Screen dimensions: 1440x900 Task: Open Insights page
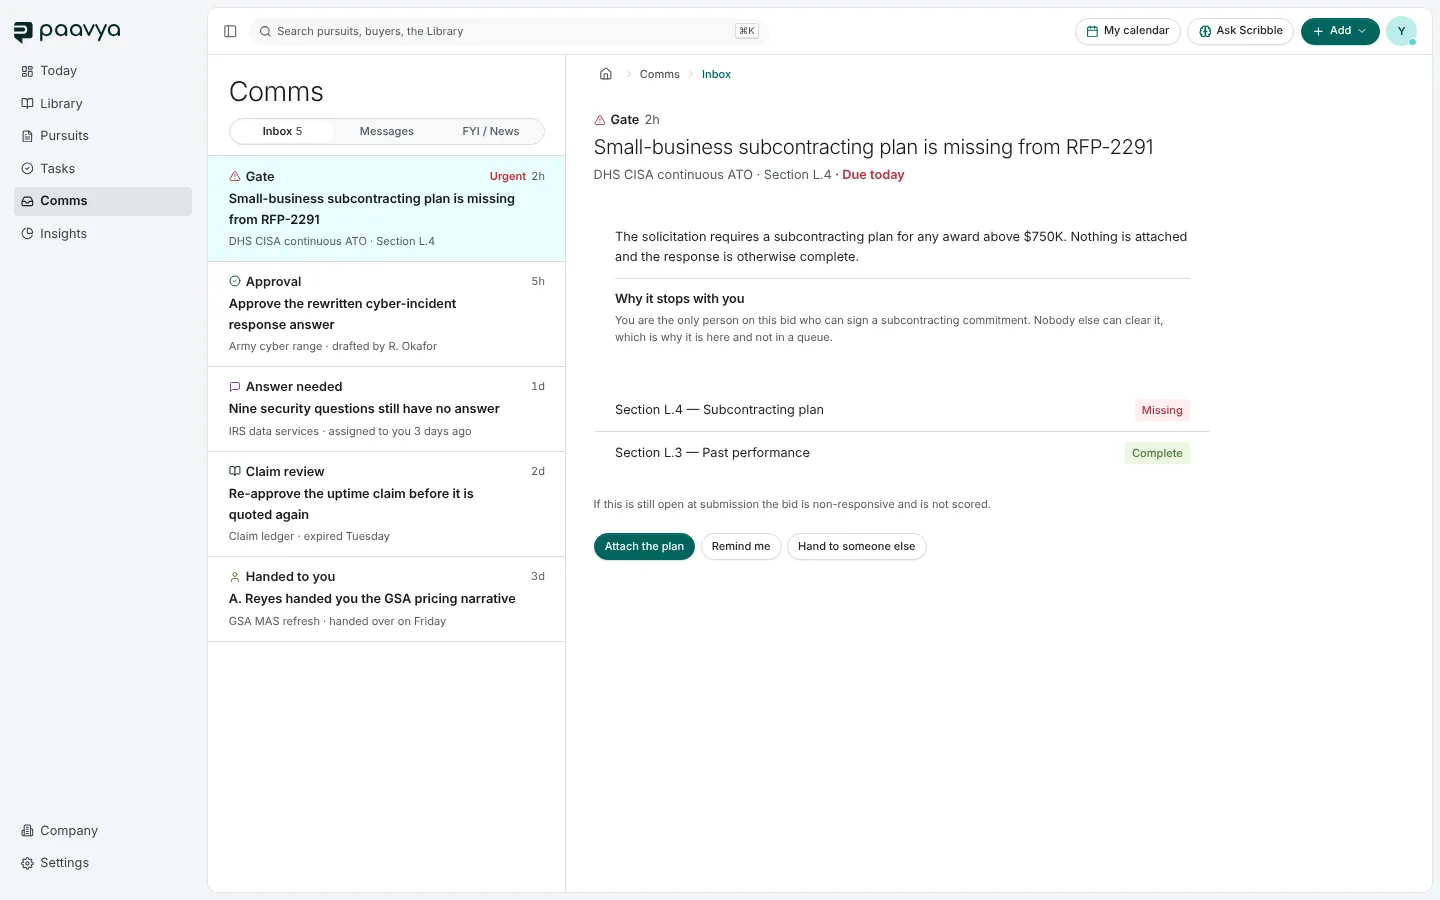point(103,233)
